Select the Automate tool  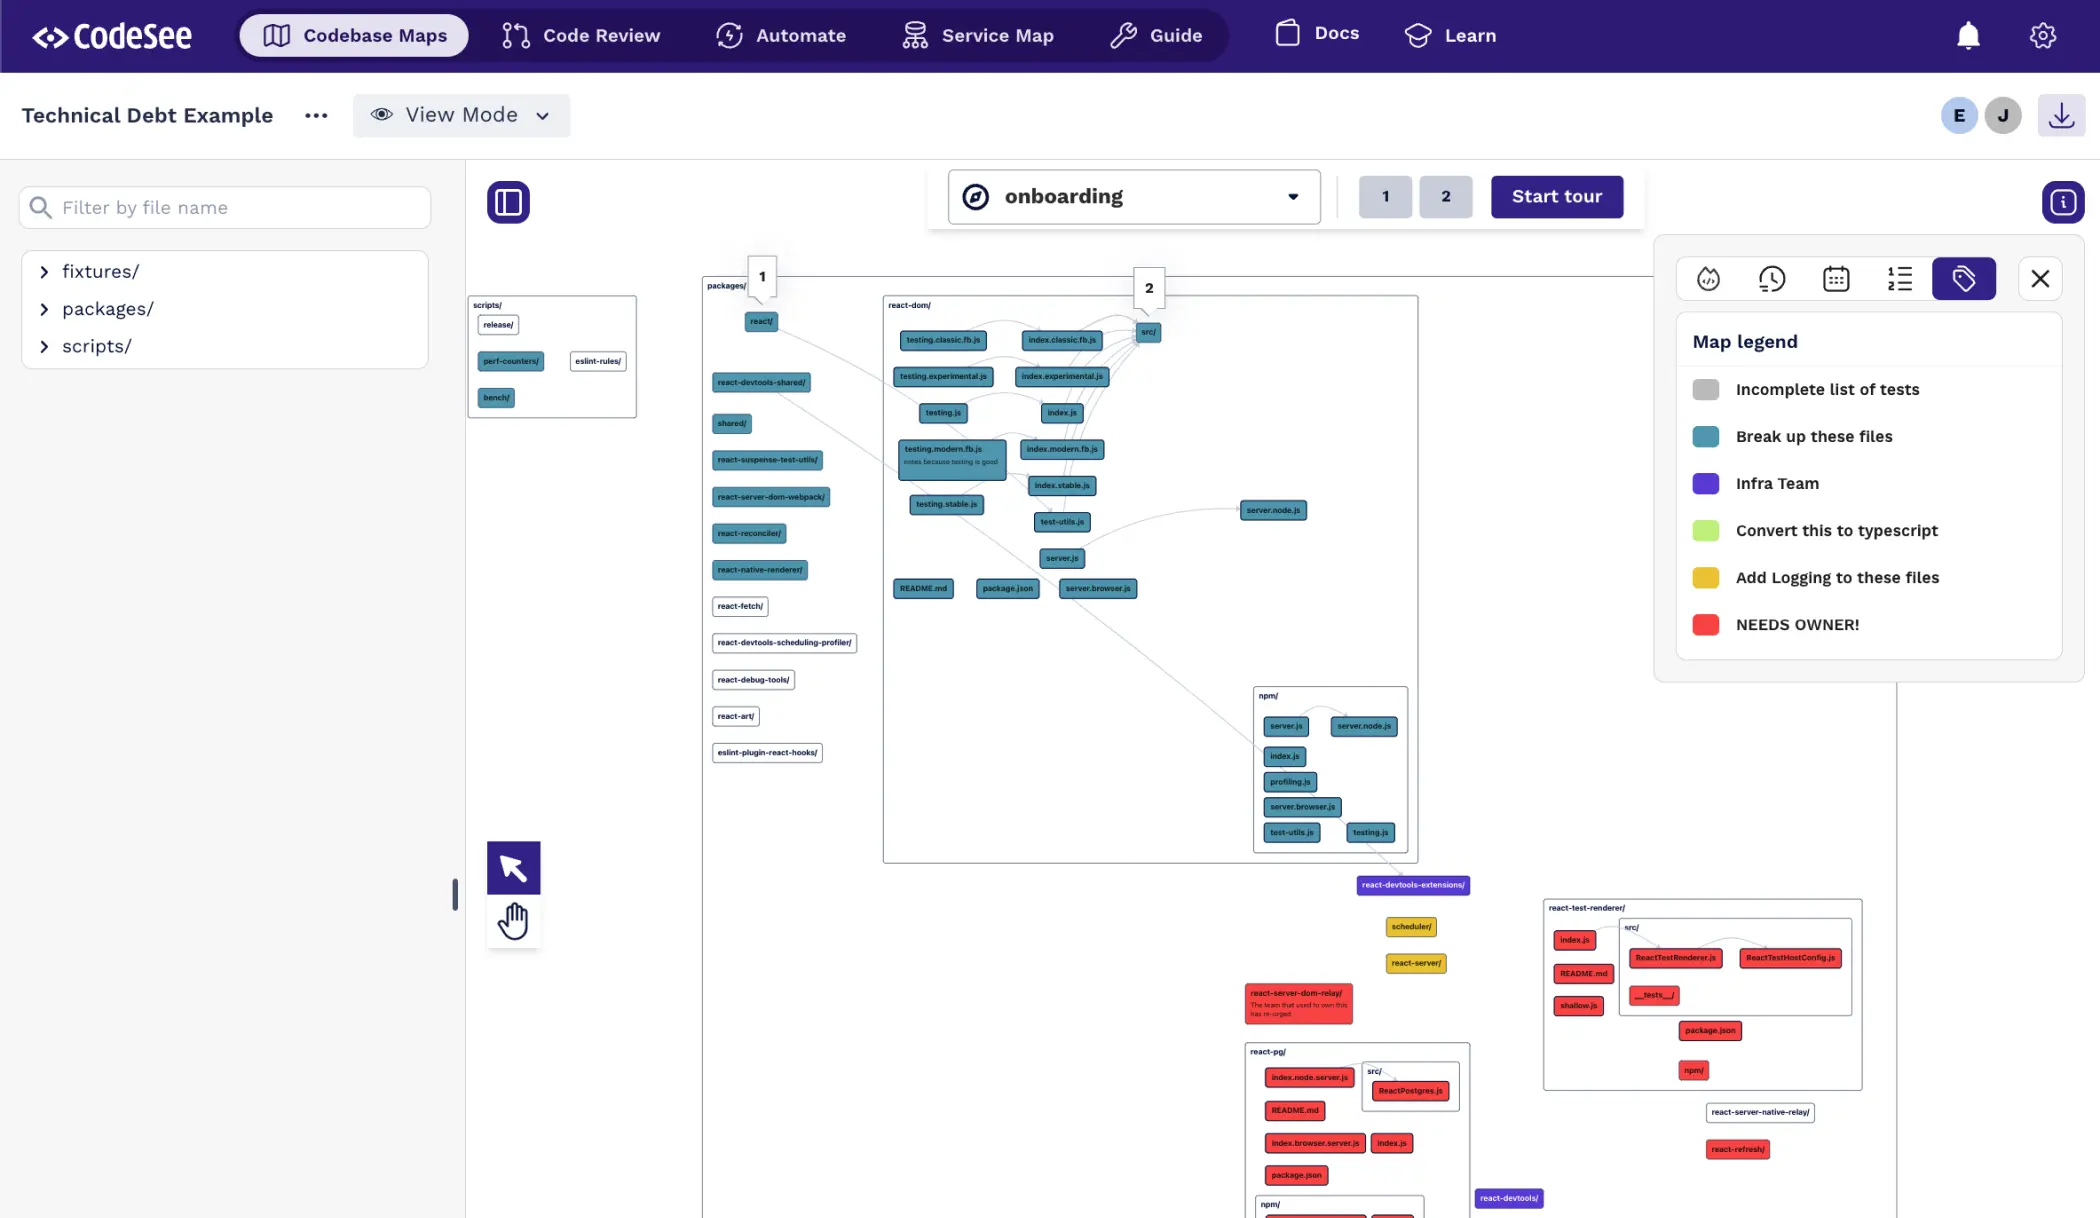[x=781, y=35]
